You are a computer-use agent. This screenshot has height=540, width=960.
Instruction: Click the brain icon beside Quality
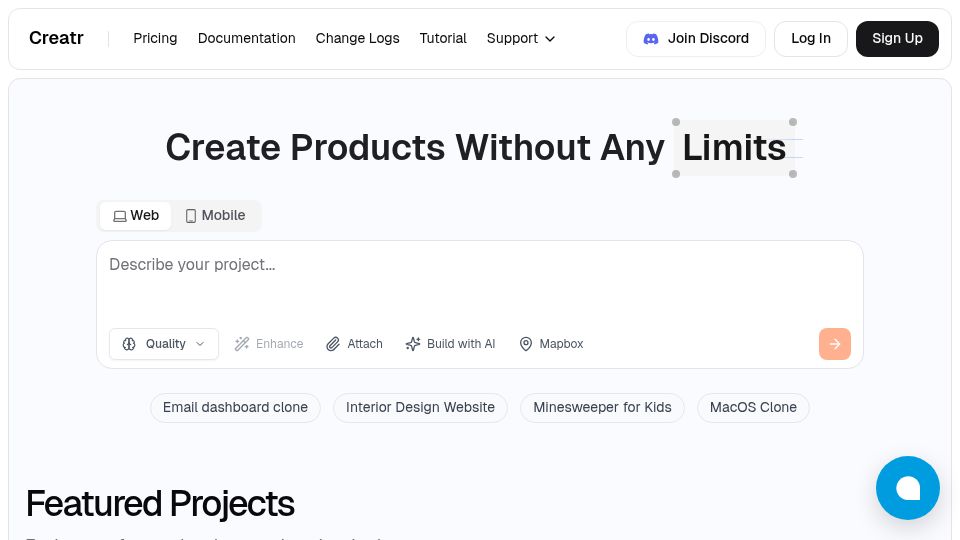click(x=129, y=344)
